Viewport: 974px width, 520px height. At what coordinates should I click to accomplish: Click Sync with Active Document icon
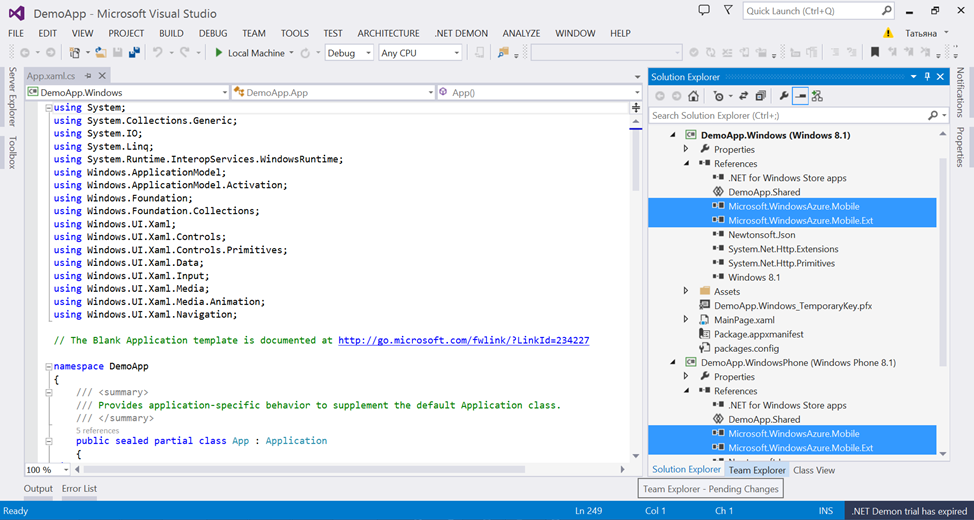coord(743,96)
